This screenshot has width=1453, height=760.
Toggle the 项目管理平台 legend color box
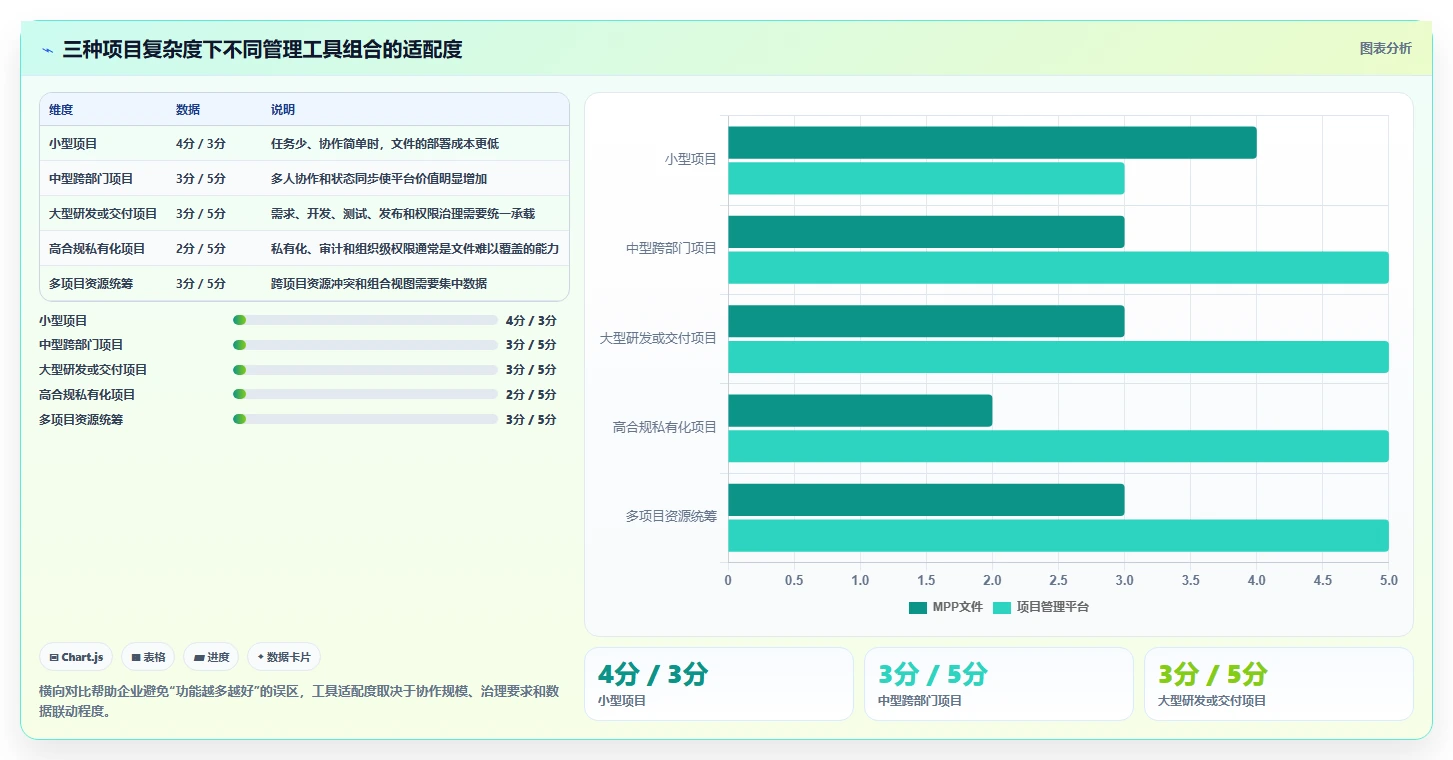(x=1002, y=607)
